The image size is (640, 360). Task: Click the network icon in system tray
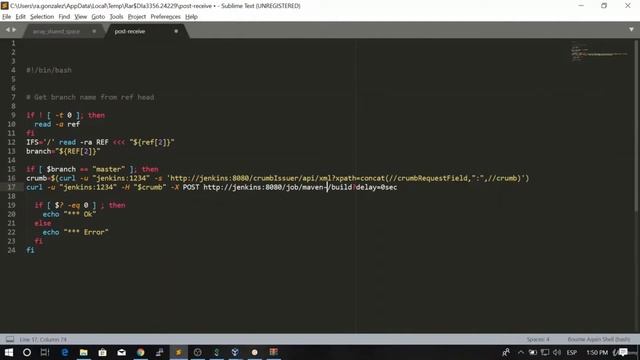click(x=545, y=352)
